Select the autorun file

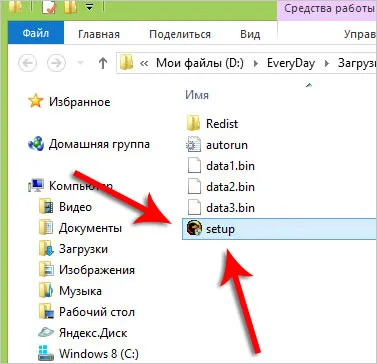(227, 145)
